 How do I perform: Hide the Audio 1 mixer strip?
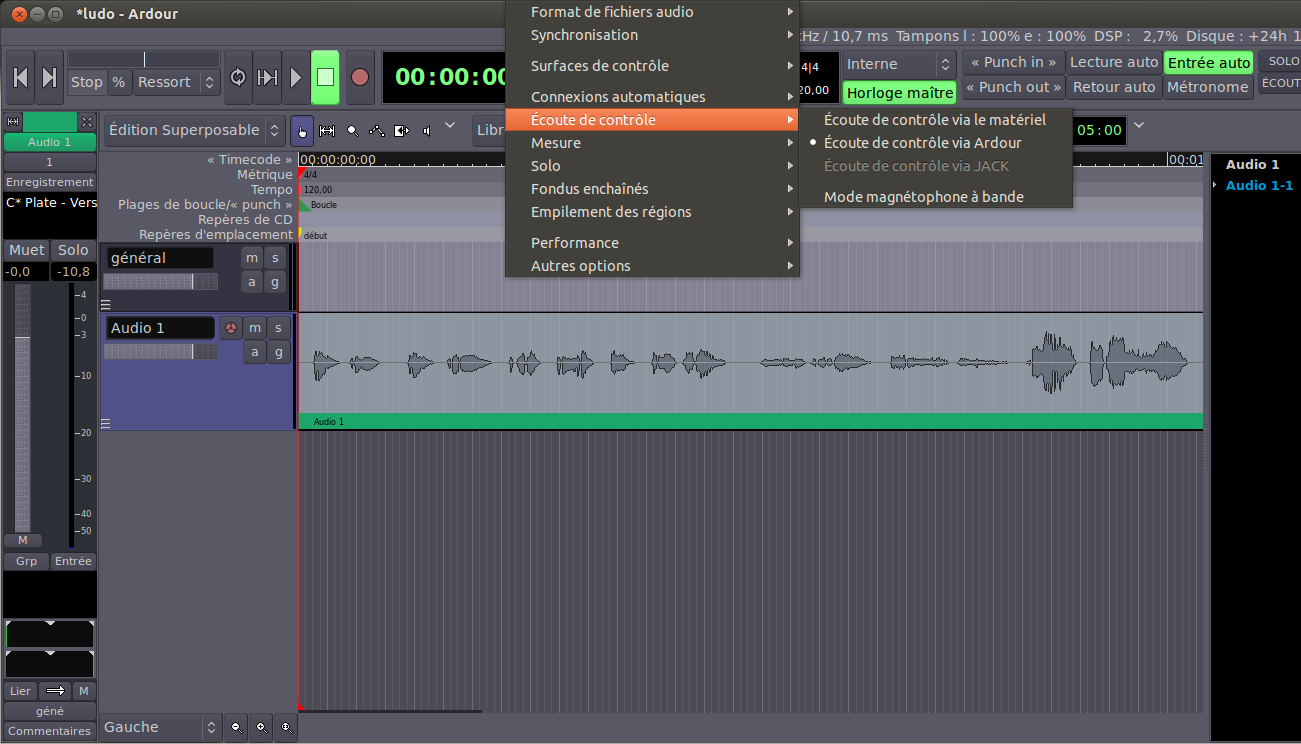87,122
